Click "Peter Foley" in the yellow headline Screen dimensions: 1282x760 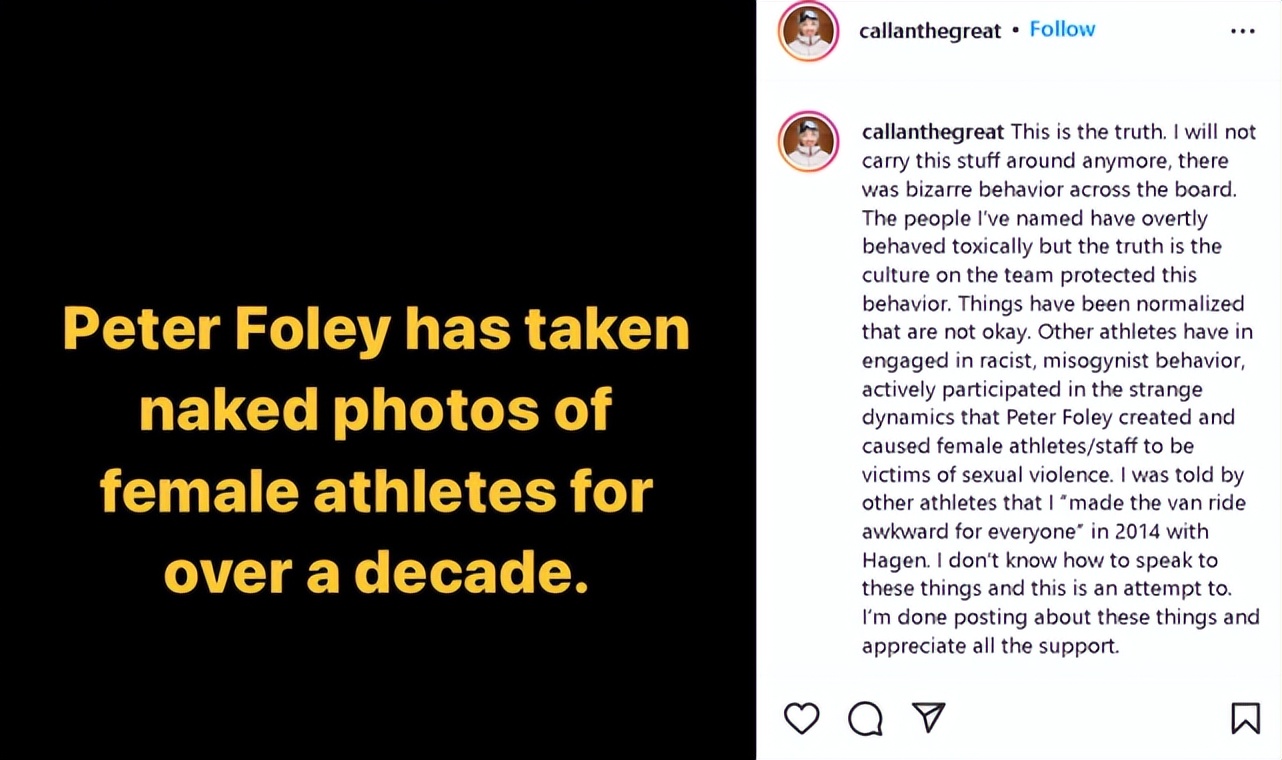pyautogui.click(x=225, y=329)
